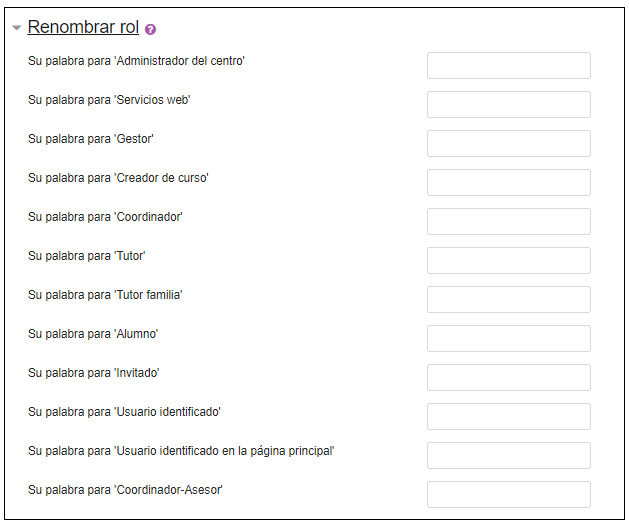
Task: Click the 'Gestor' rename input
Action: click(509, 143)
